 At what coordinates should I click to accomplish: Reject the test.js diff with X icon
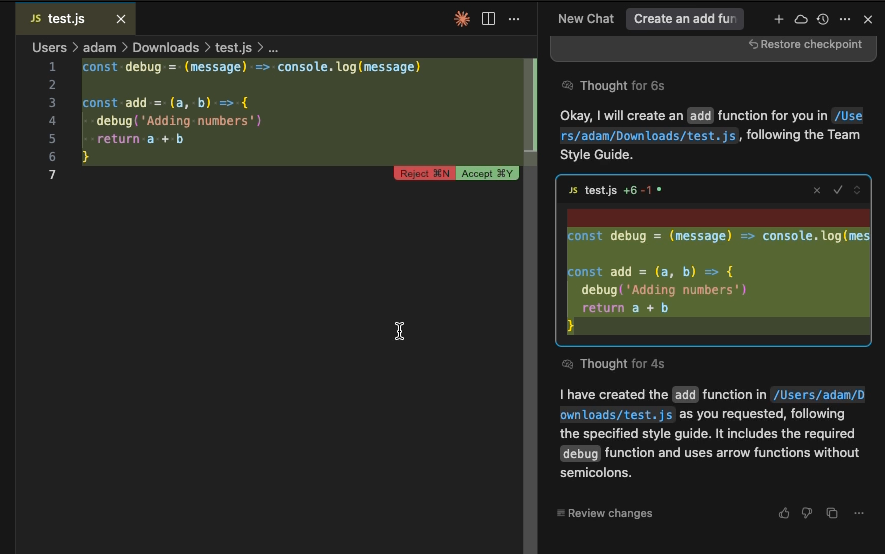tap(816, 190)
